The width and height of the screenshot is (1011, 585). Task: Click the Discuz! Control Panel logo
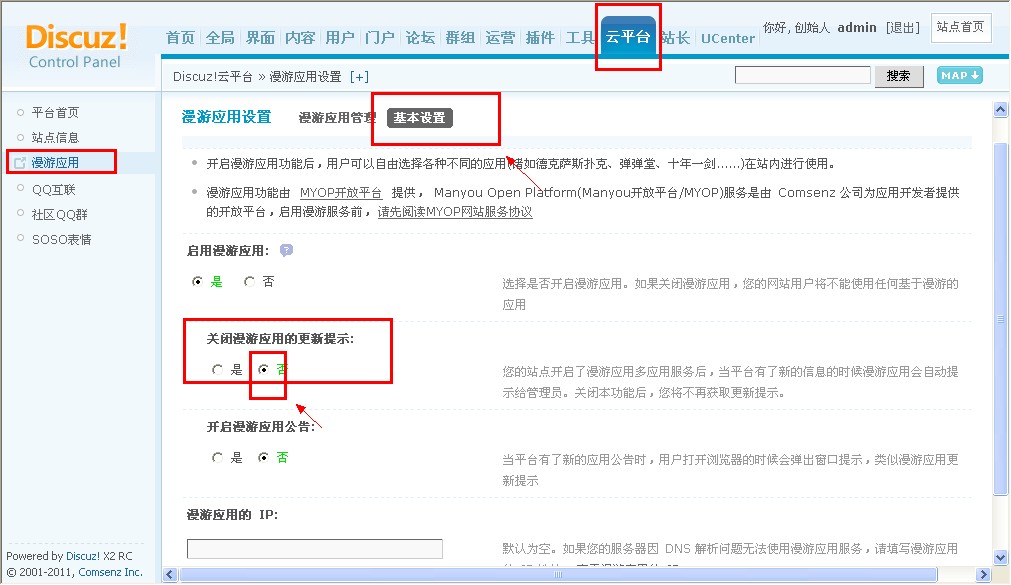[x=75, y=46]
